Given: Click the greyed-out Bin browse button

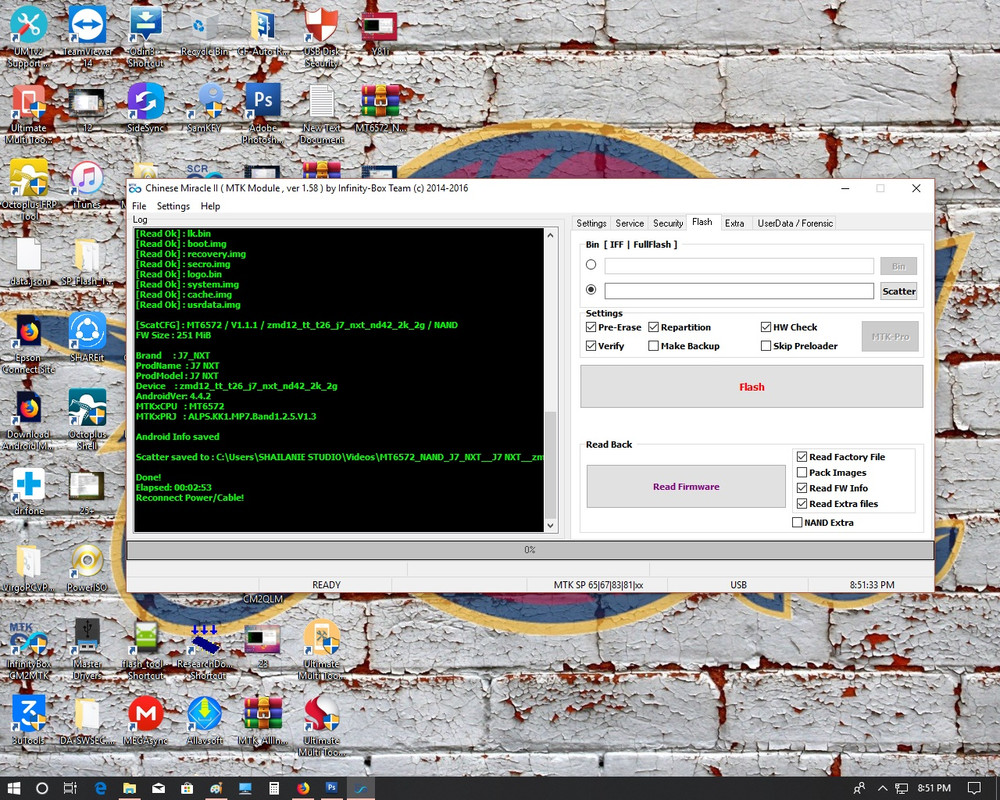Looking at the screenshot, I should 899,266.
